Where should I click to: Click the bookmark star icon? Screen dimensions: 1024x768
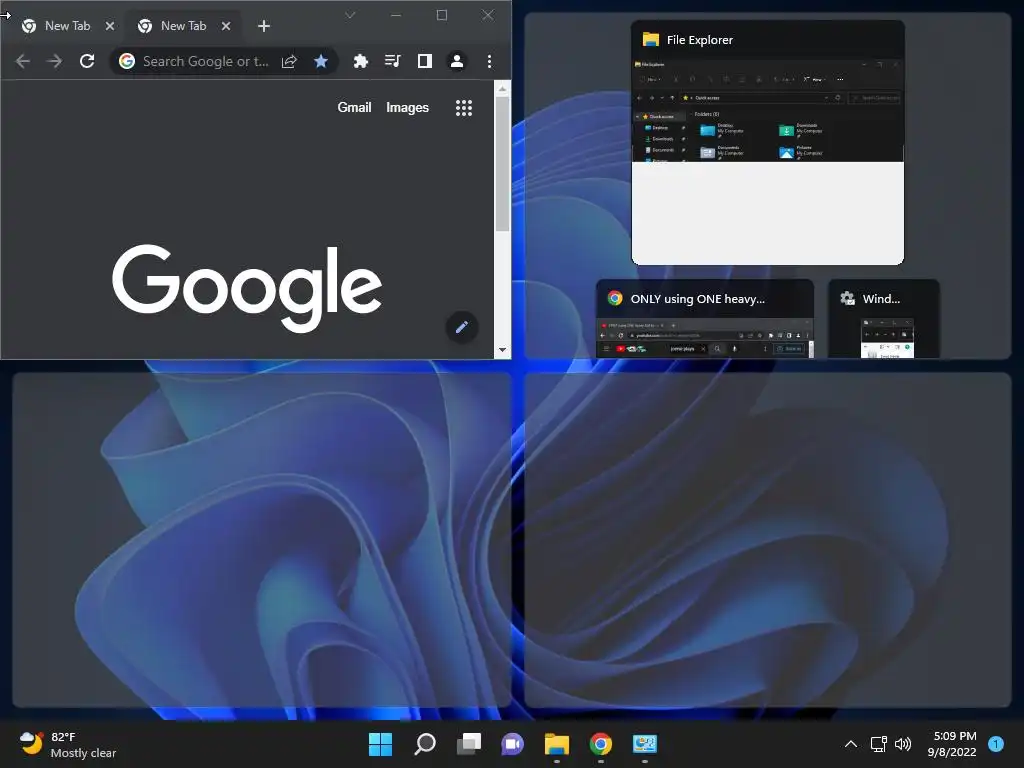pos(321,61)
